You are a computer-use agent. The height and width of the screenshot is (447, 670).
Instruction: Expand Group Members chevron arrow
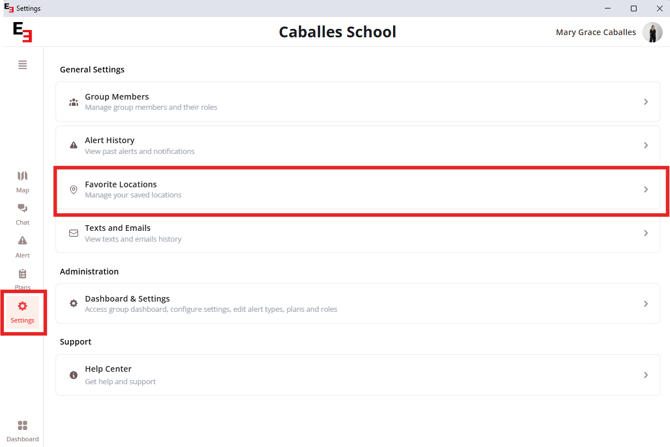[x=646, y=102]
